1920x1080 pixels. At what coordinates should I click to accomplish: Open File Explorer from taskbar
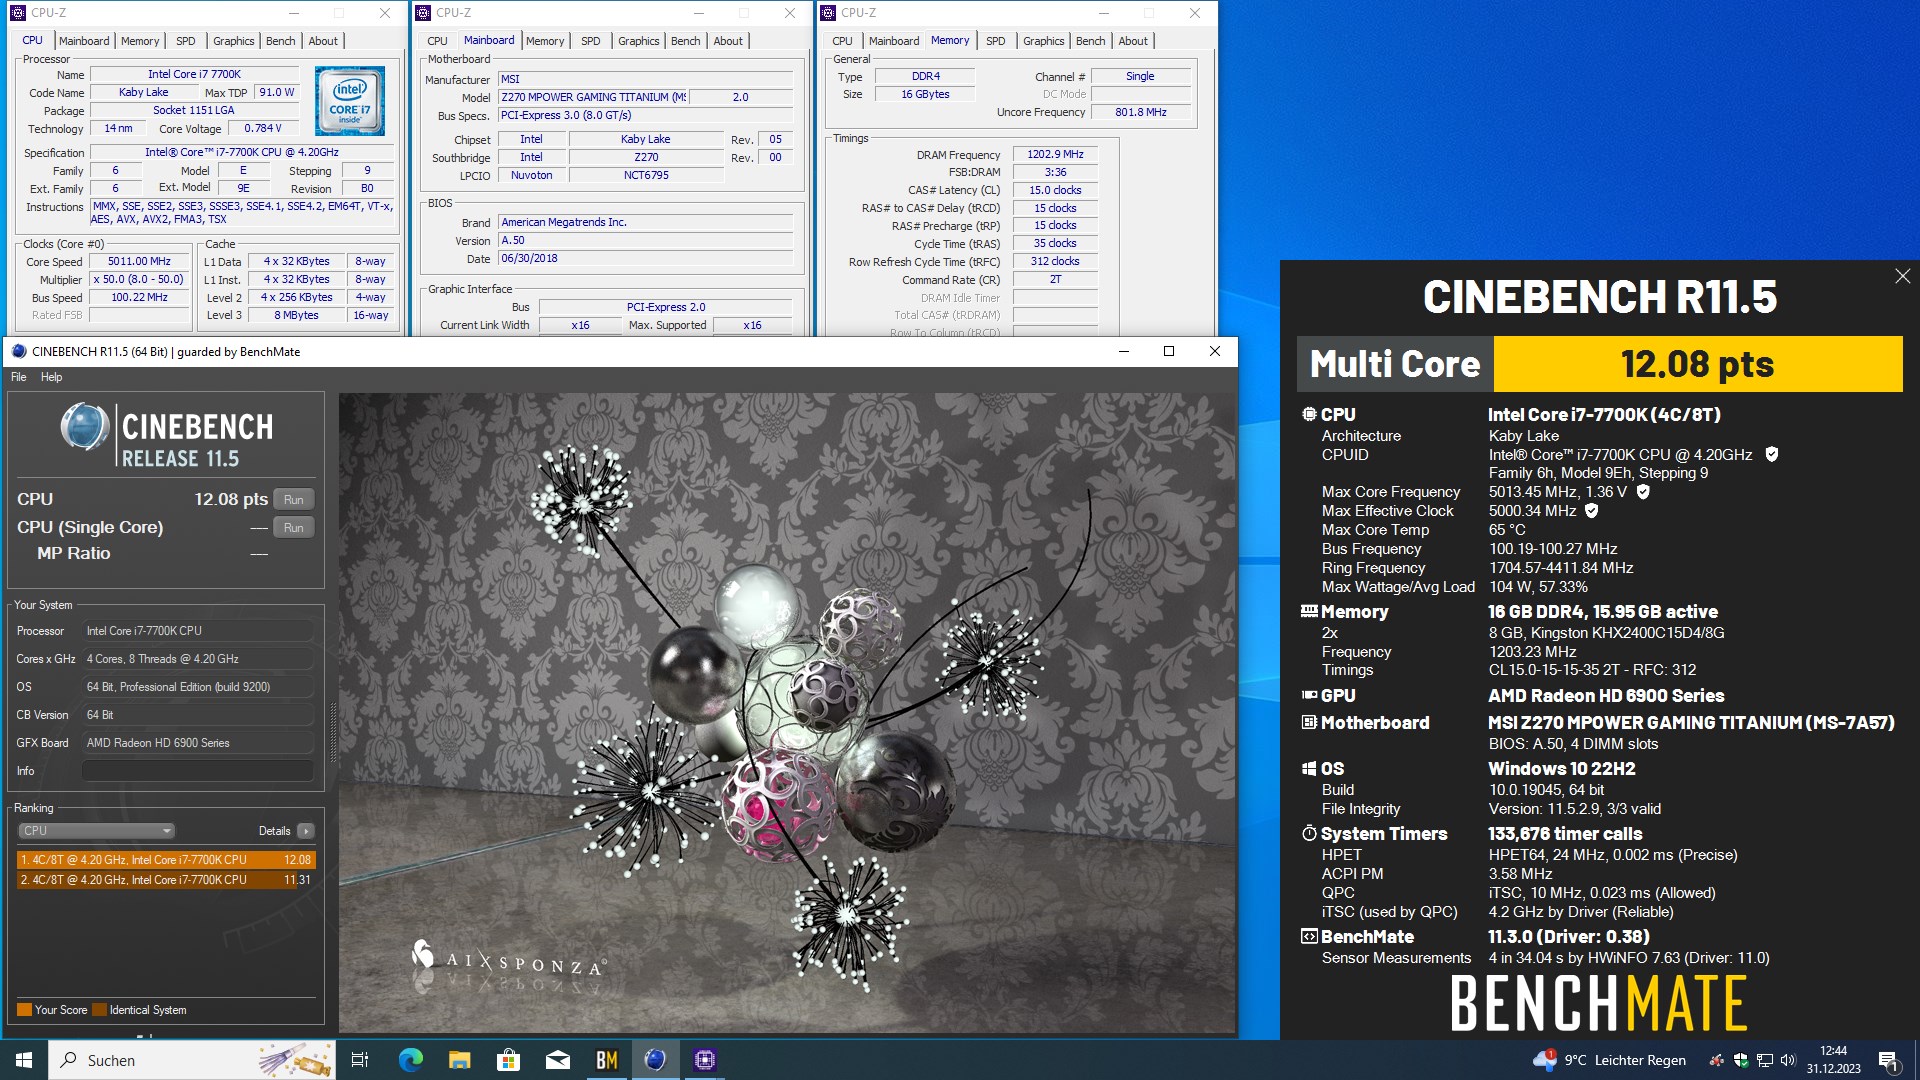point(459,1060)
